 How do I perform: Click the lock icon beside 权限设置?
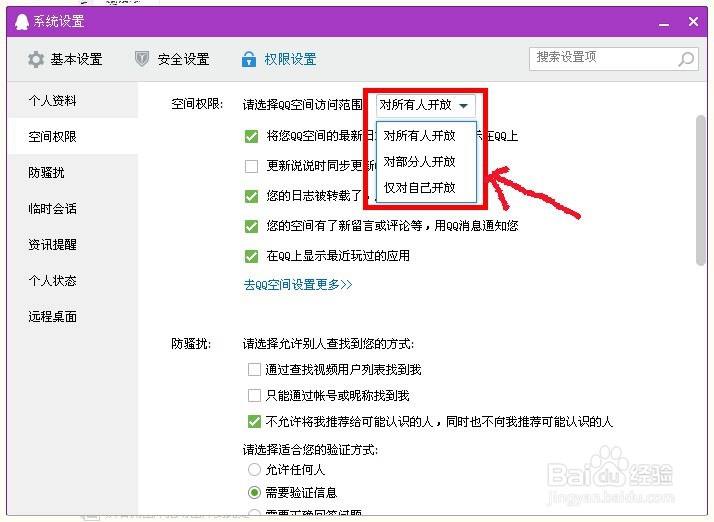point(249,59)
